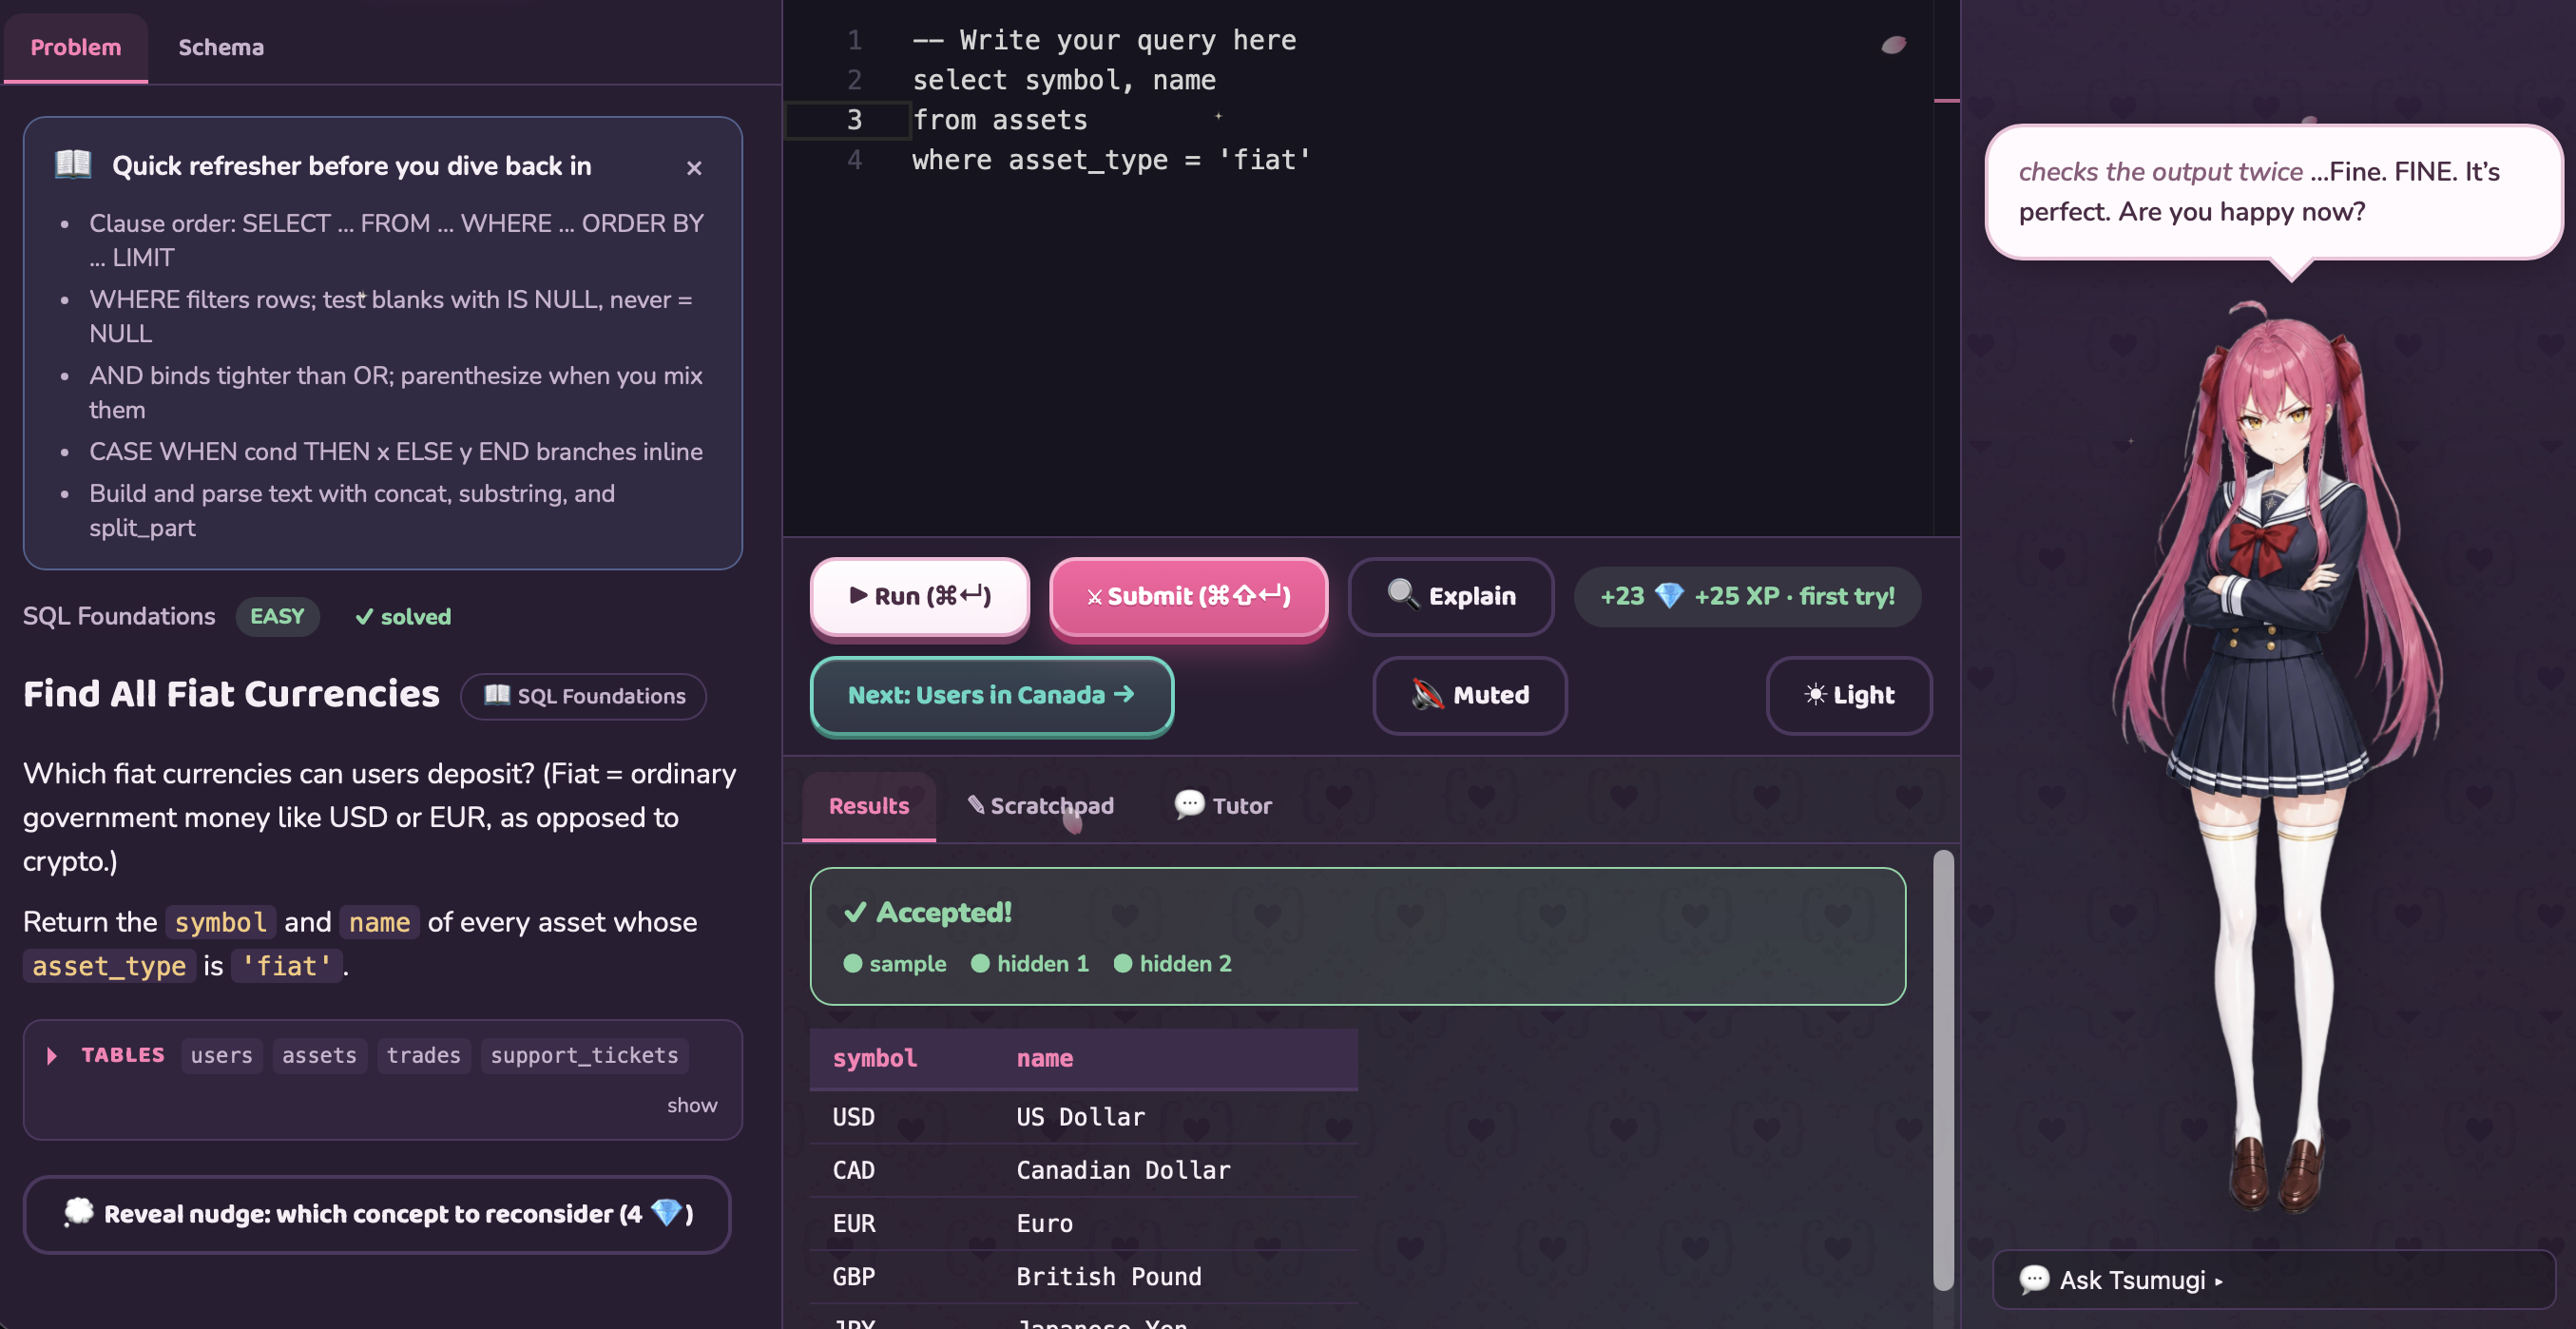Select the assets table chip
Viewport: 2576px width, 1329px height.
pyautogui.click(x=319, y=1055)
